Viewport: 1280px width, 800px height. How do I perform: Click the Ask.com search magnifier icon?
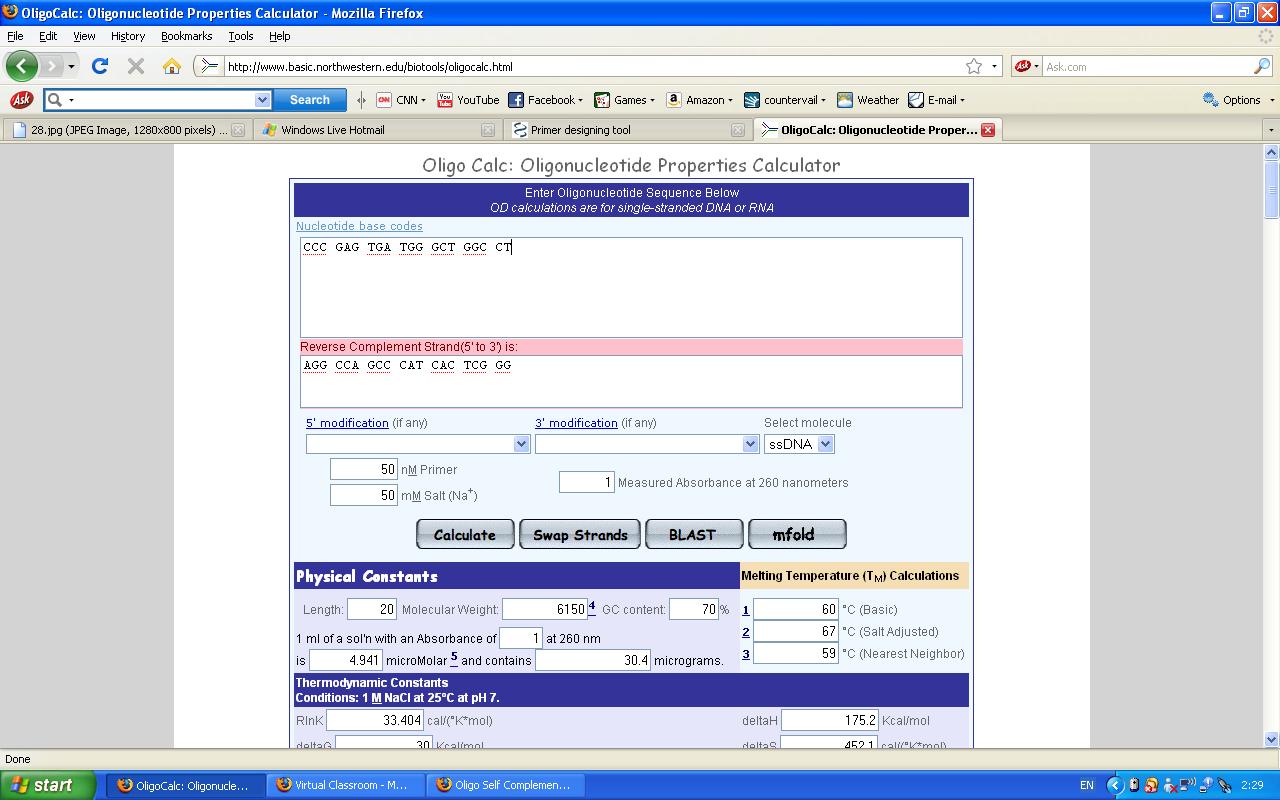point(1262,66)
